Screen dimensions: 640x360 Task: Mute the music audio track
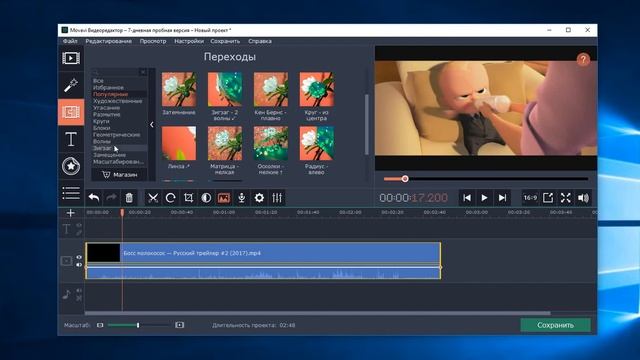point(79,291)
